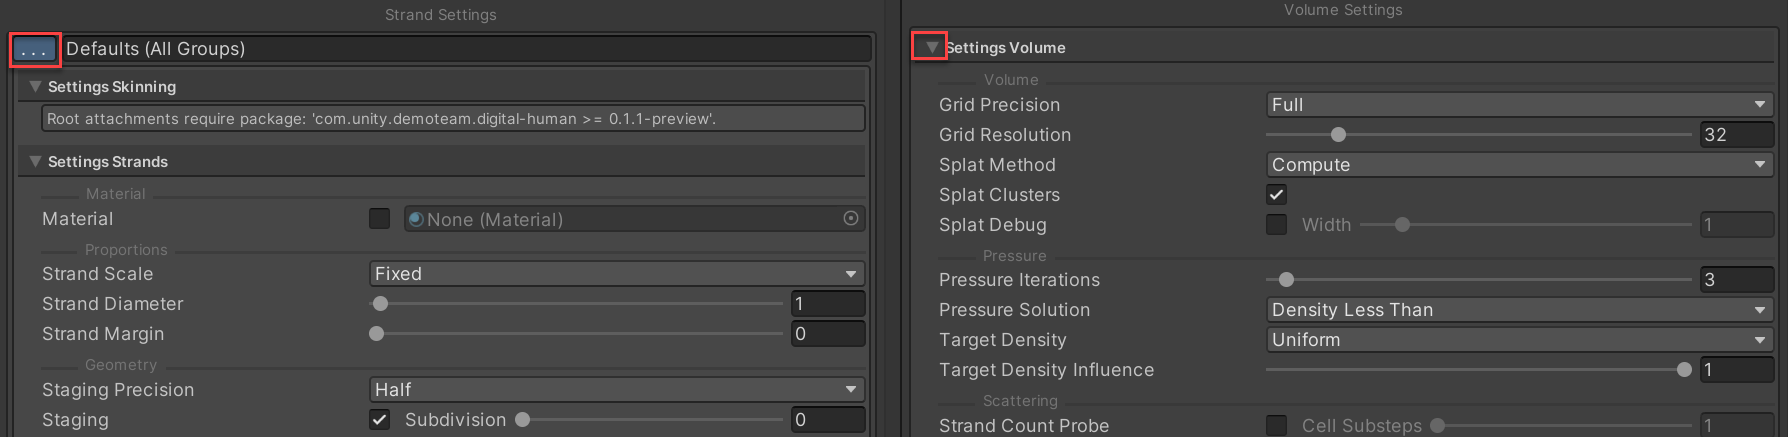This screenshot has height=437, width=1788.
Task: Disable the Staging checkbox
Action: click(380, 420)
